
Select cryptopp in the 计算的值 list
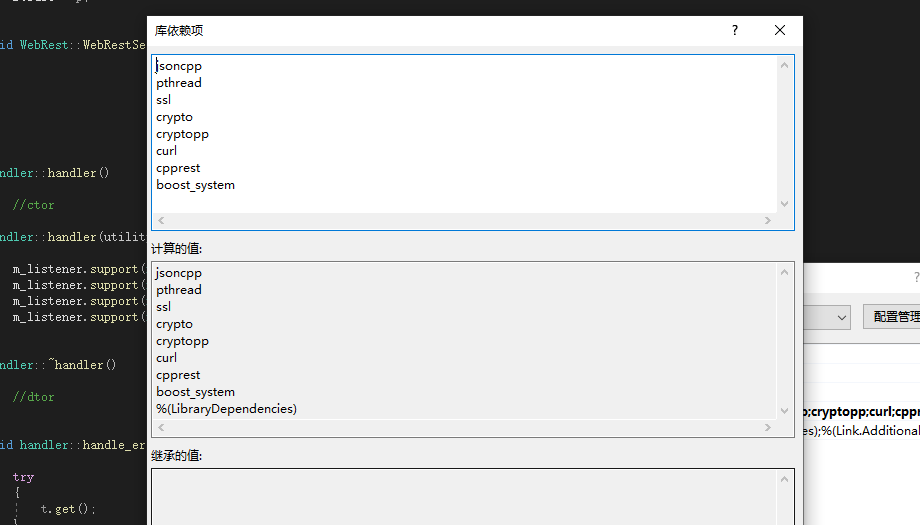(x=182, y=341)
